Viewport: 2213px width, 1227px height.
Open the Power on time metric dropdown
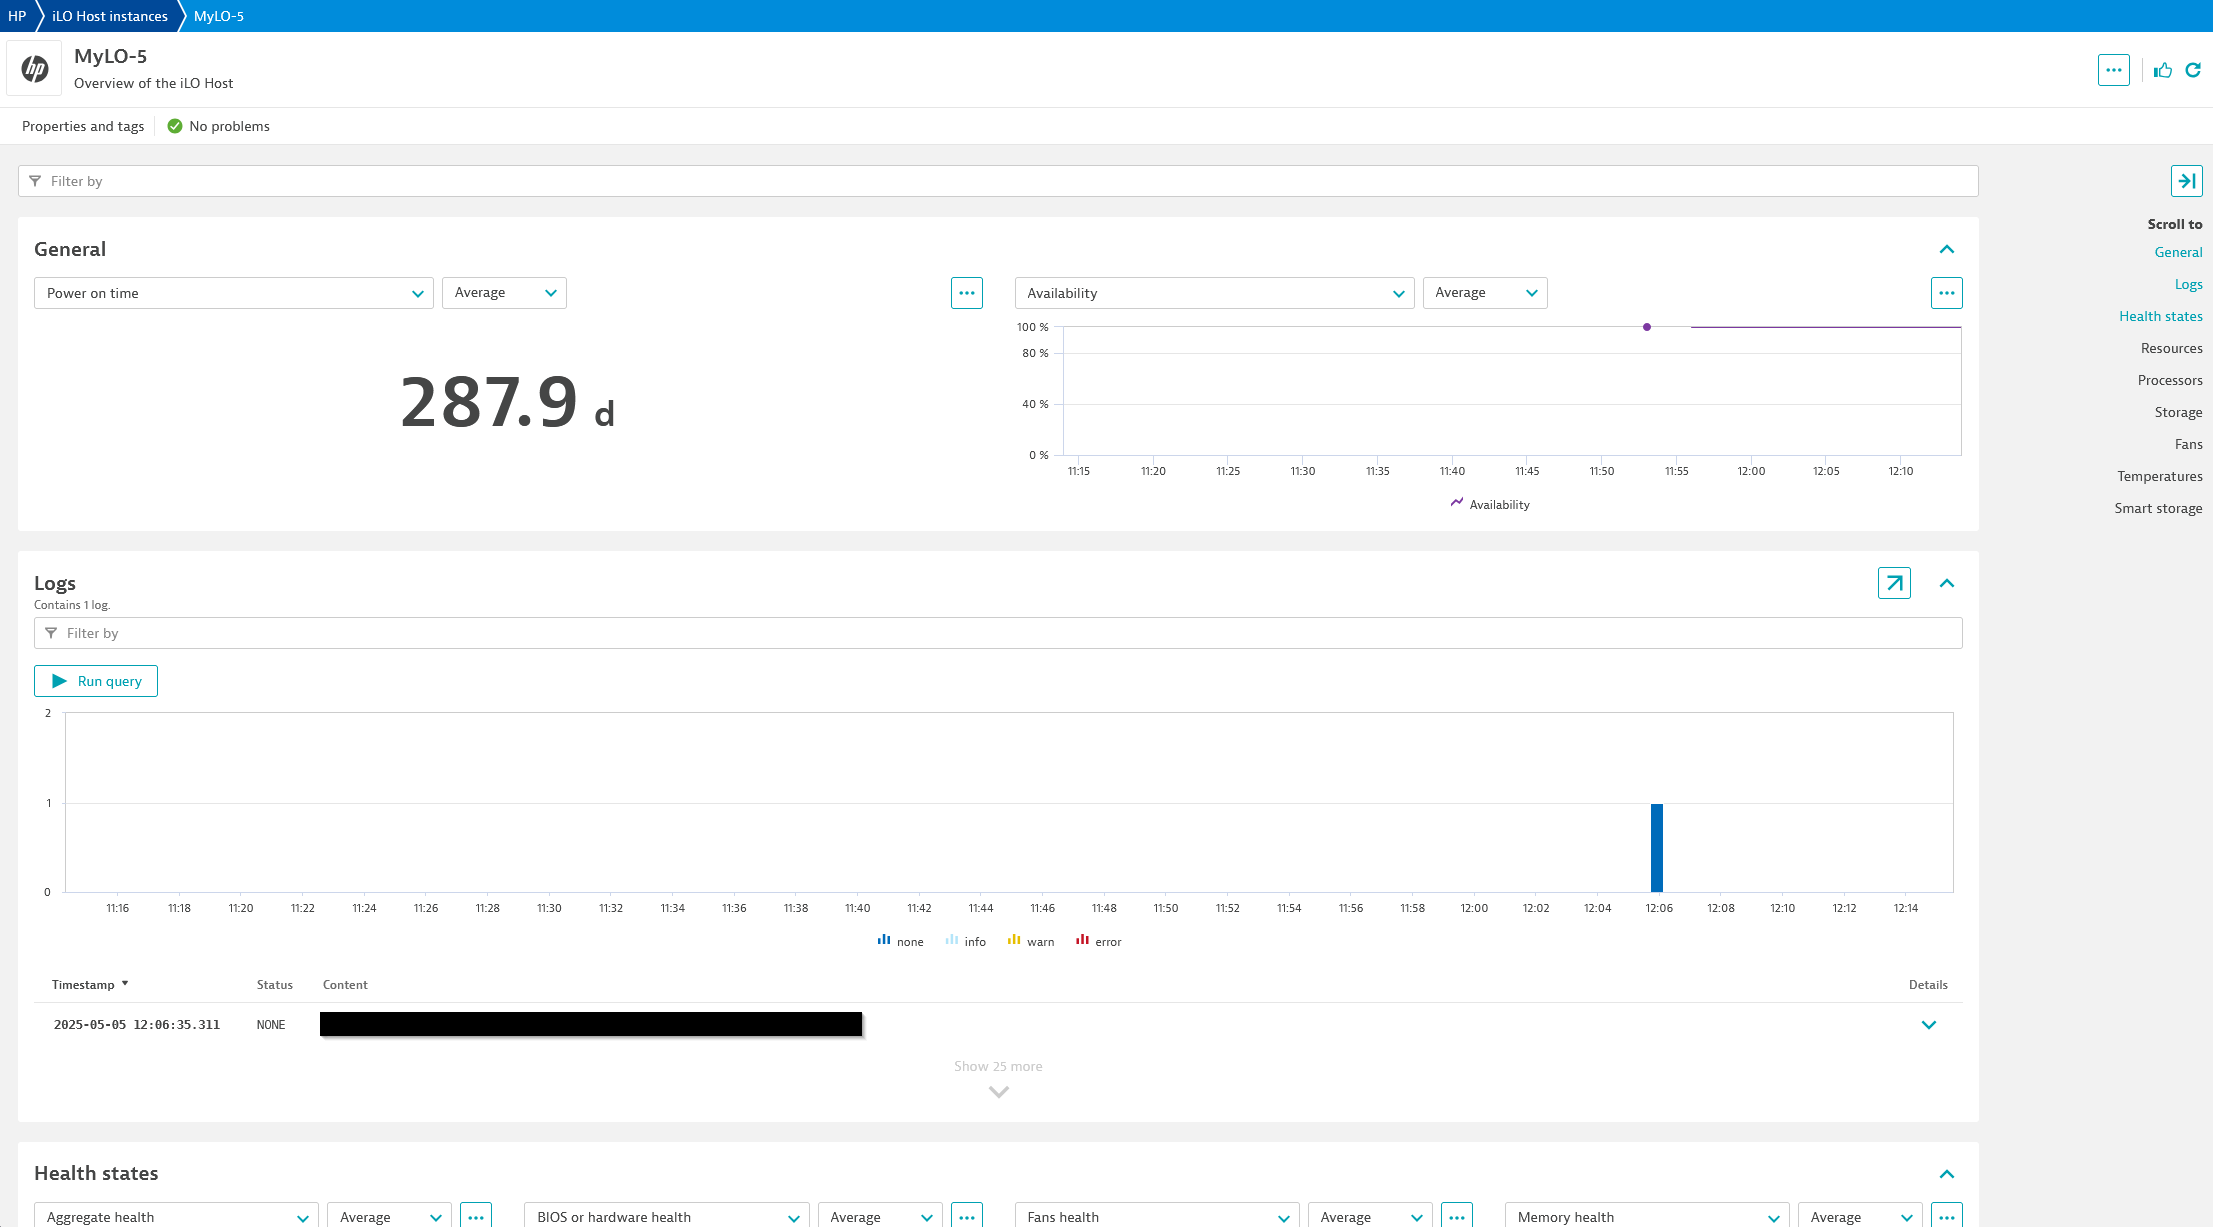234,293
